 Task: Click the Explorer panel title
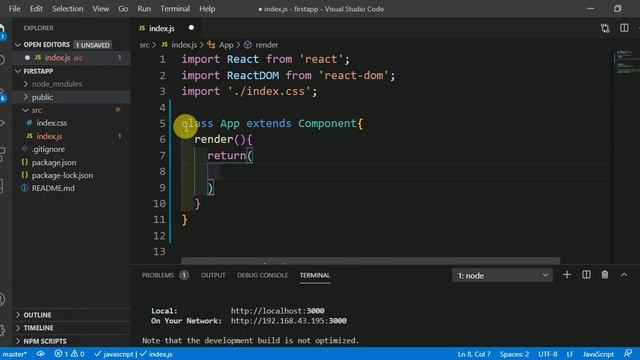tap(38, 28)
